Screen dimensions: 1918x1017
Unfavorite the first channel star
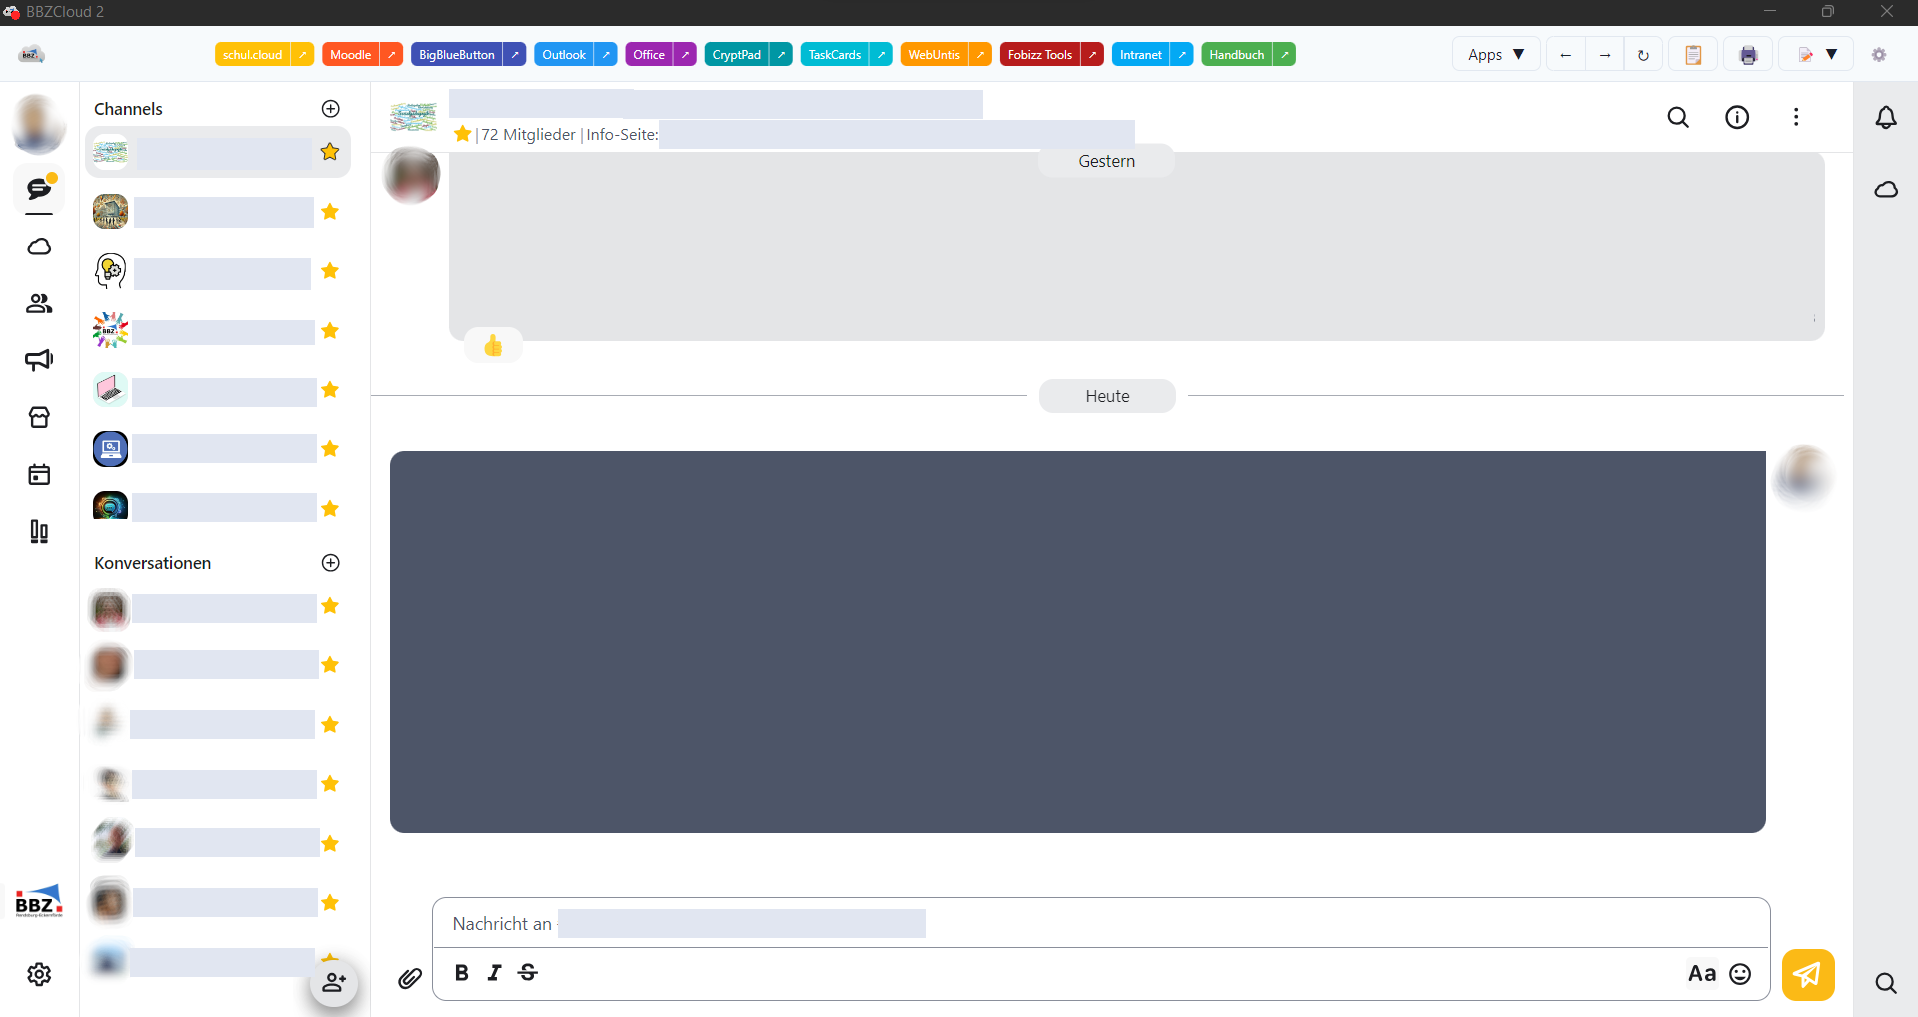[x=330, y=152]
